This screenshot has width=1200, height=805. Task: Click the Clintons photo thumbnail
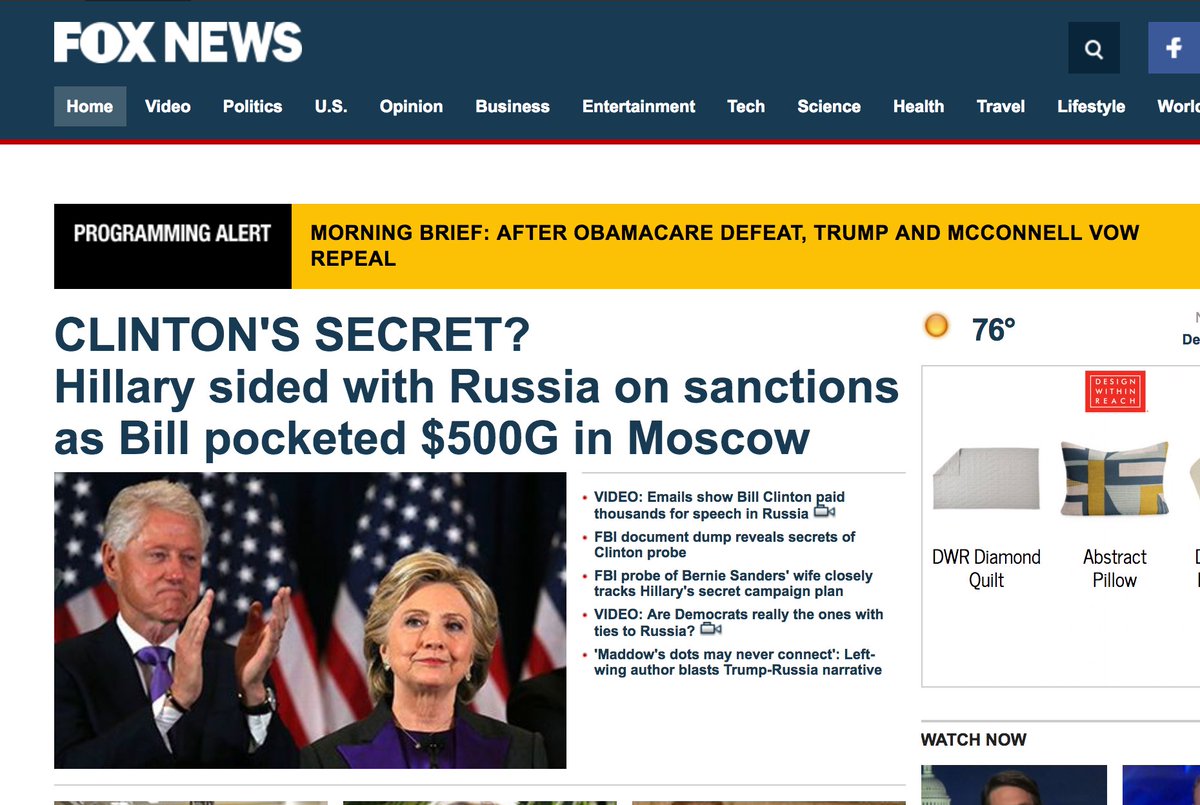click(310, 620)
